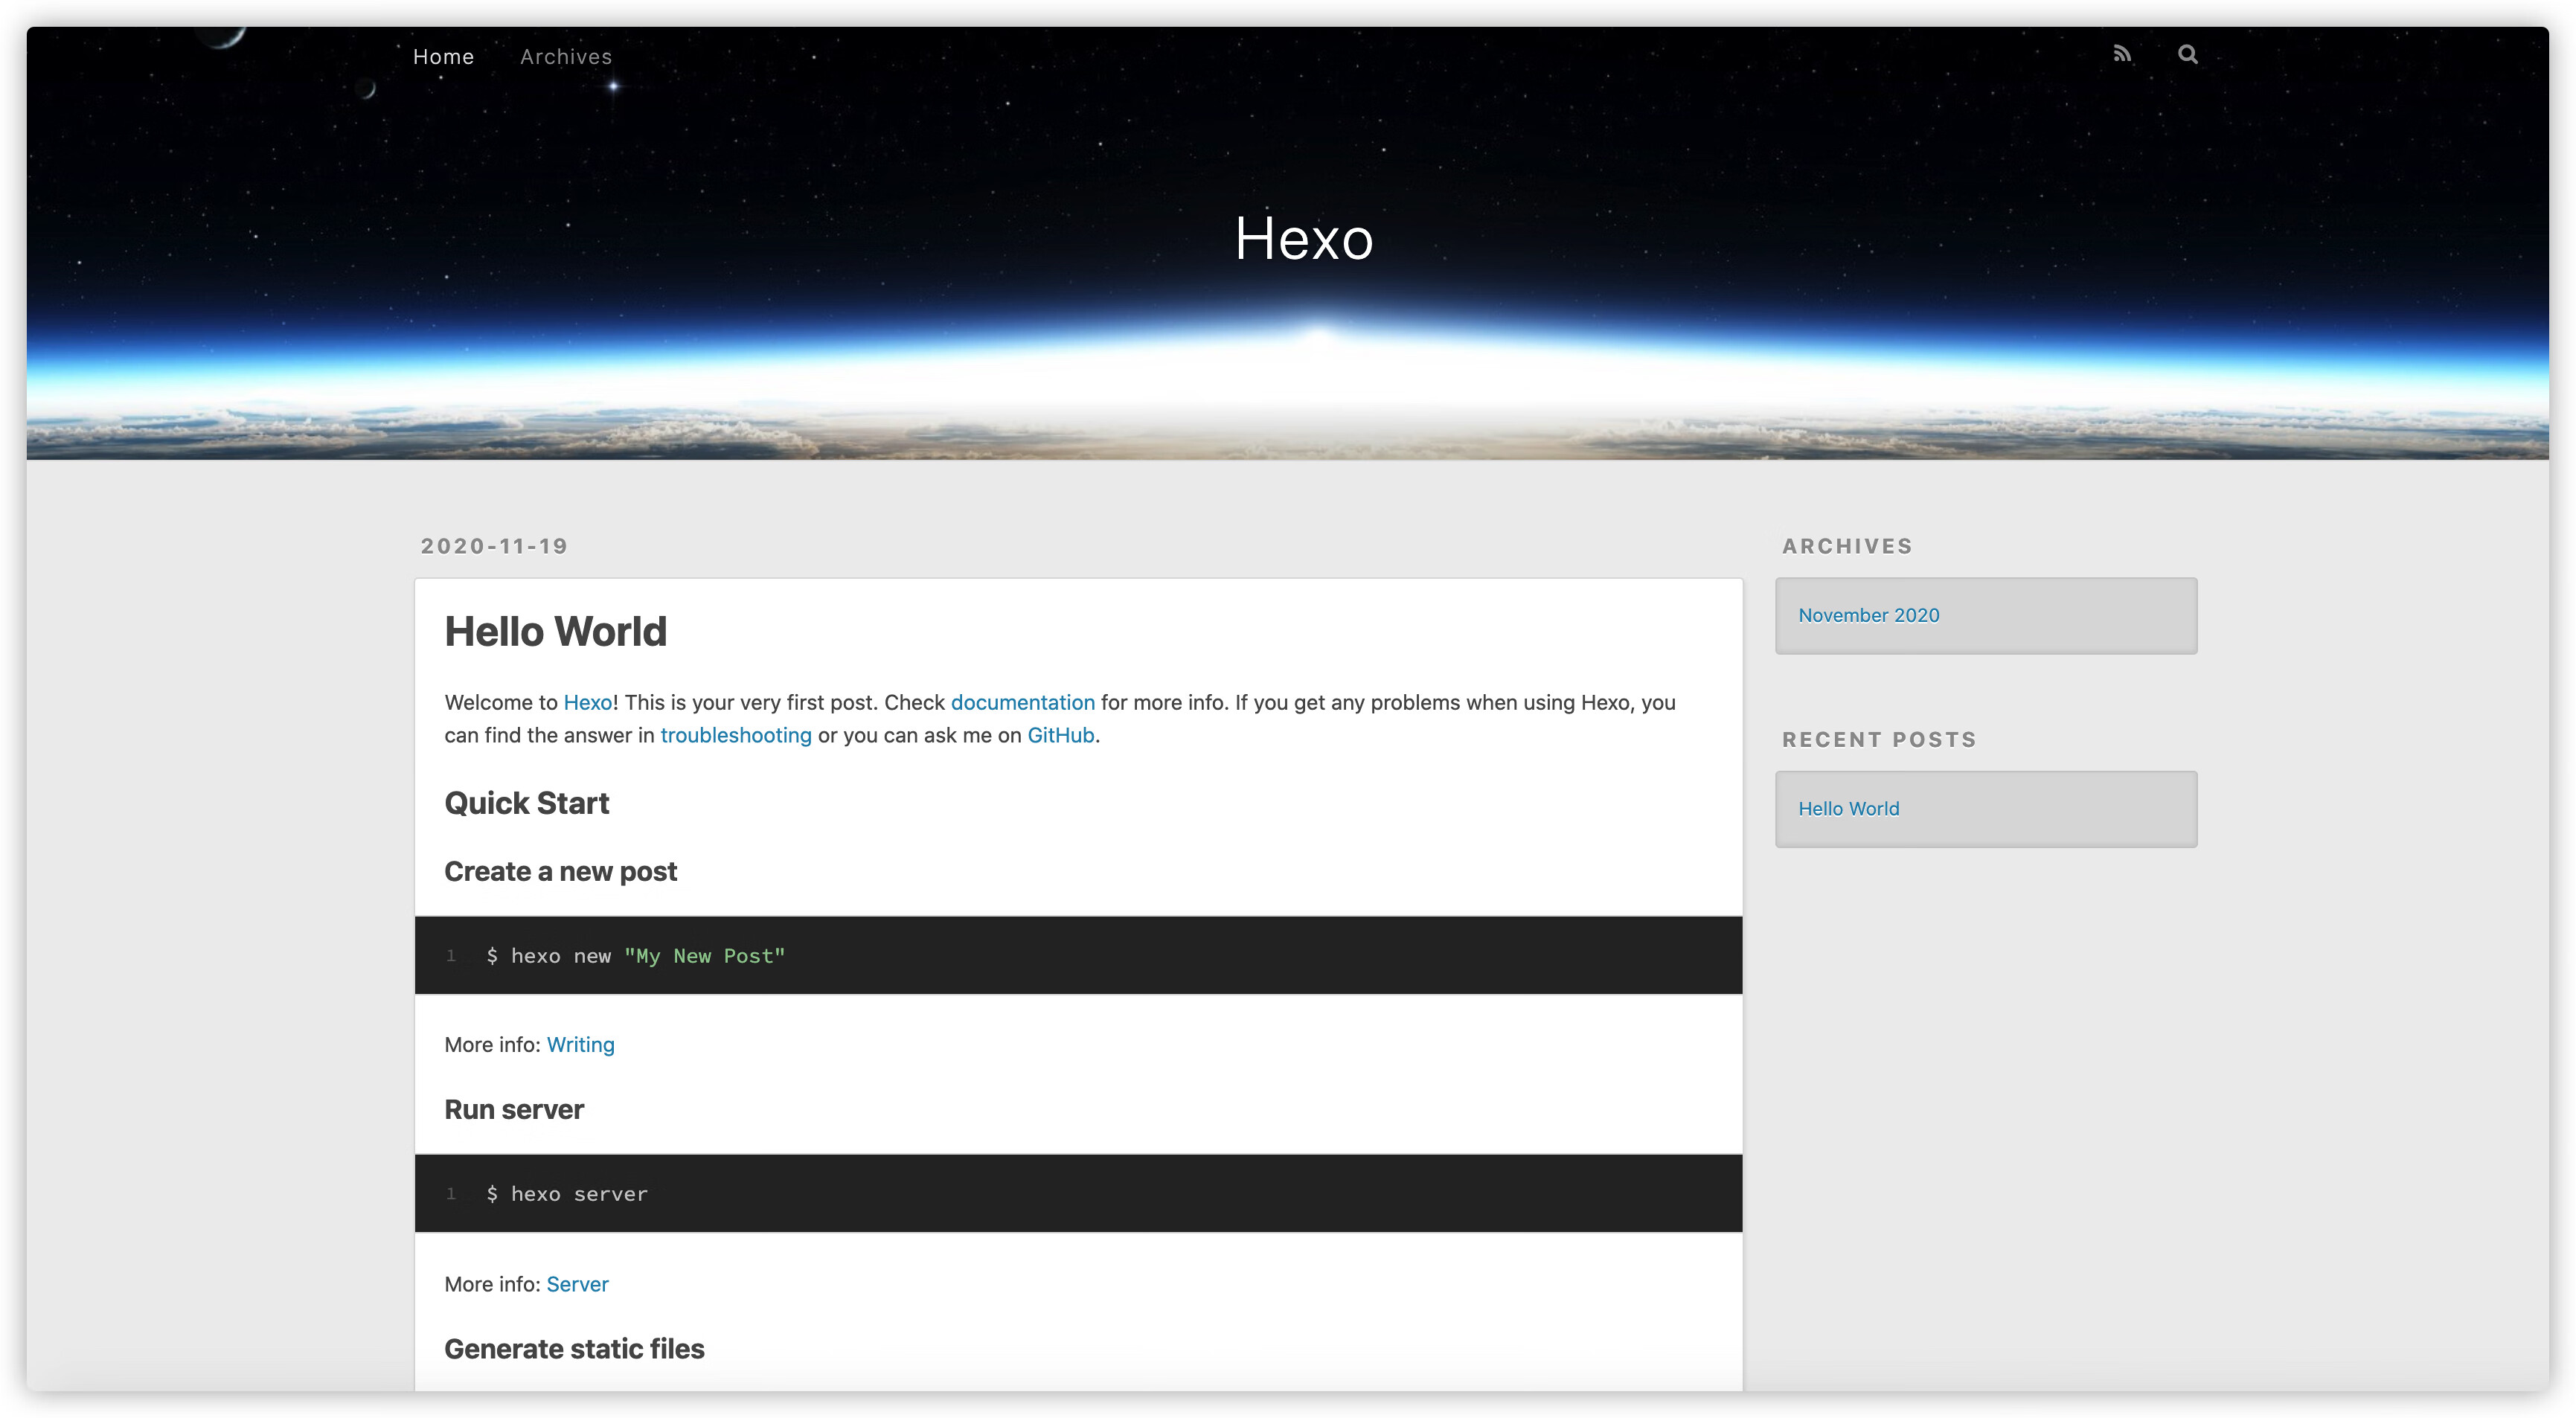Click the Writing more info link

[x=580, y=1045]
